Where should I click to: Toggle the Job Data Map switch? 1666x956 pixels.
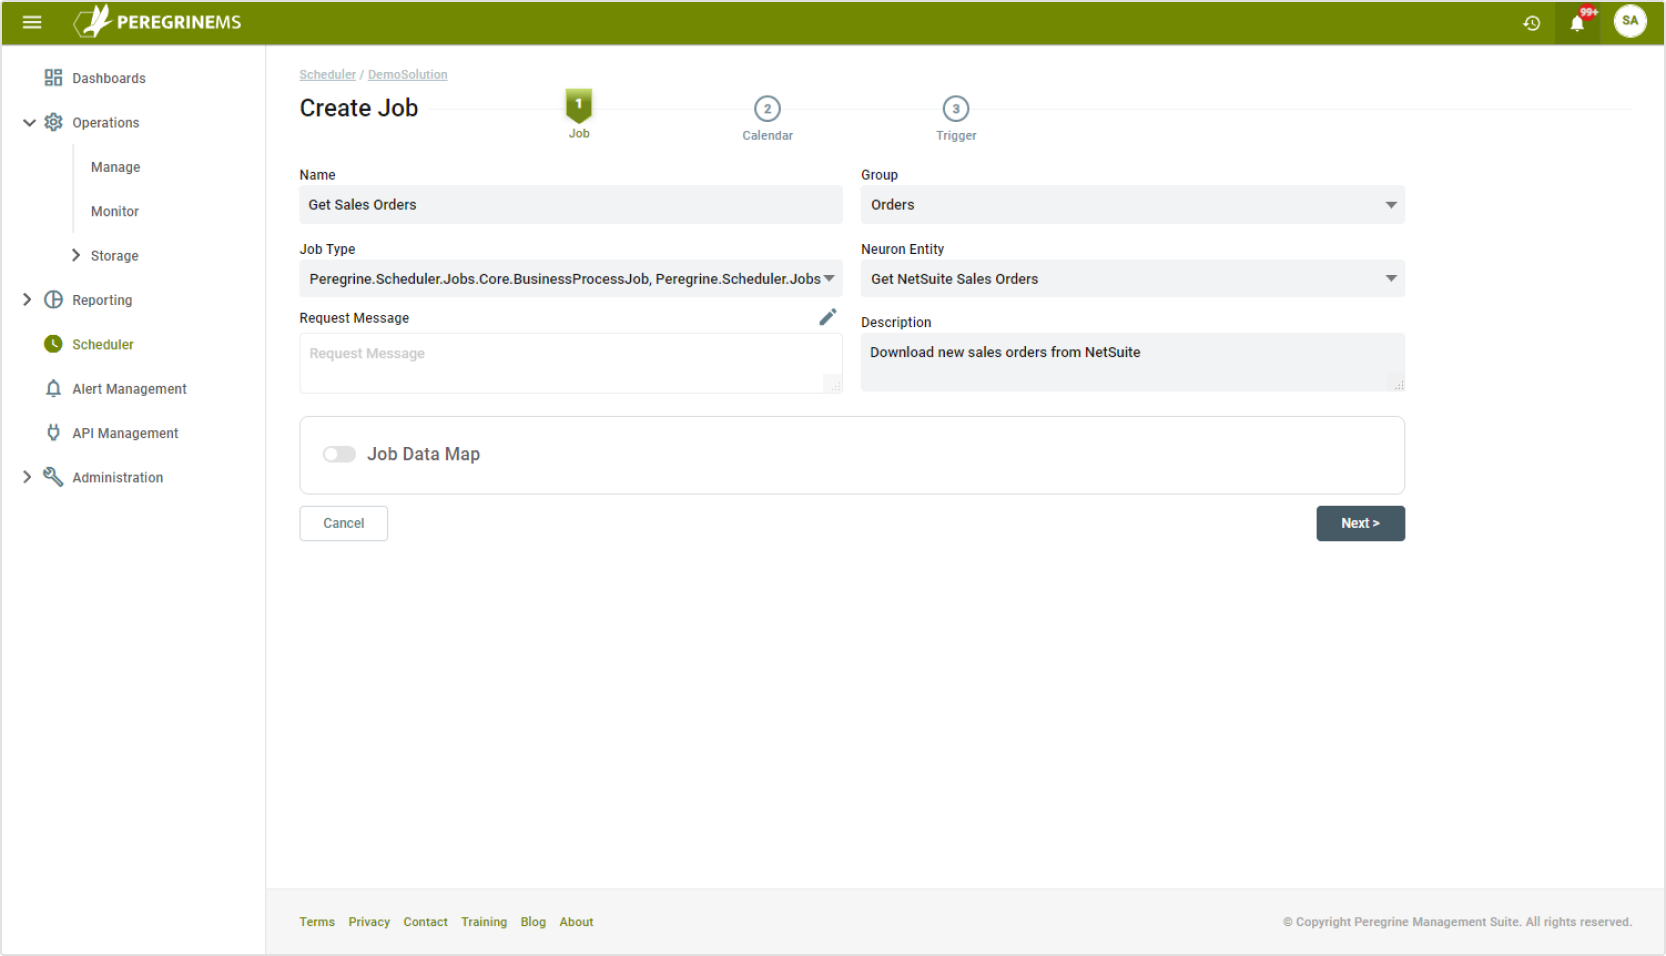pos(339,454)
